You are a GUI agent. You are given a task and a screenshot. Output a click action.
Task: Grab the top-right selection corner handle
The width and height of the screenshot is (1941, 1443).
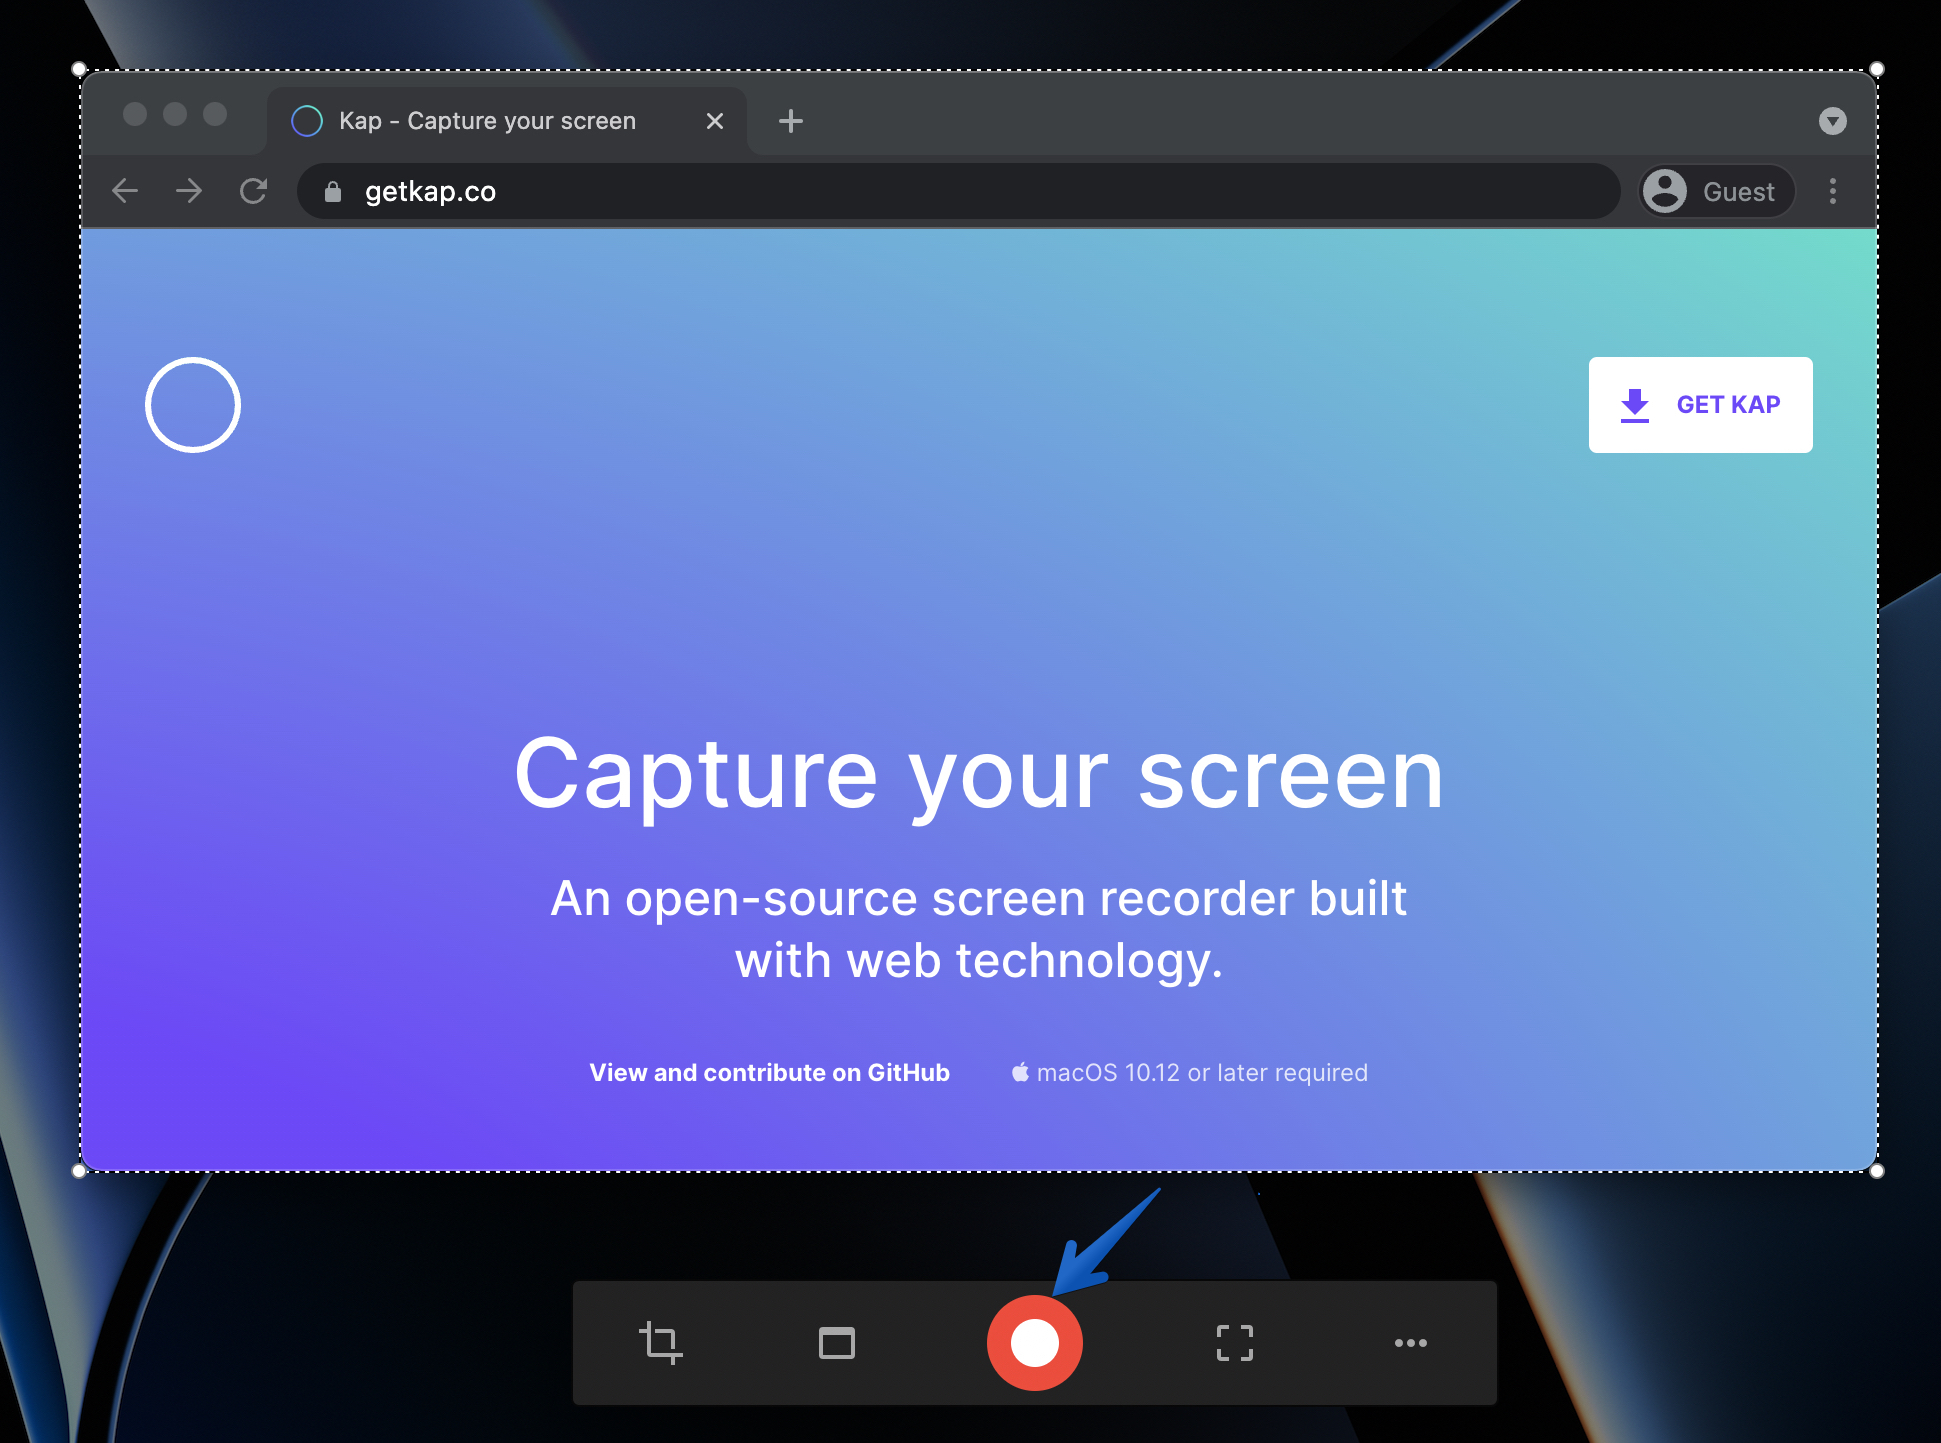(1877, 69)
